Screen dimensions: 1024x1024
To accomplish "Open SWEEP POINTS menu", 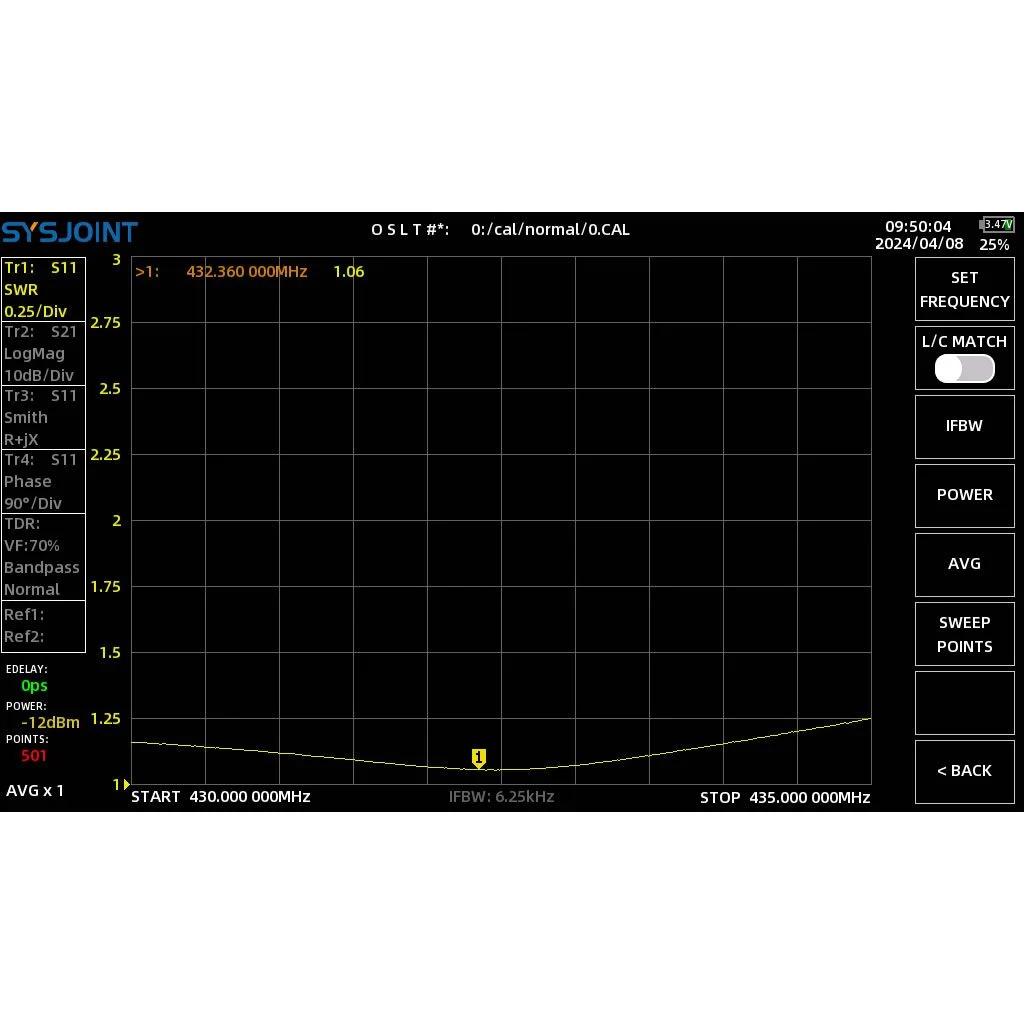I will pos(964,634).
